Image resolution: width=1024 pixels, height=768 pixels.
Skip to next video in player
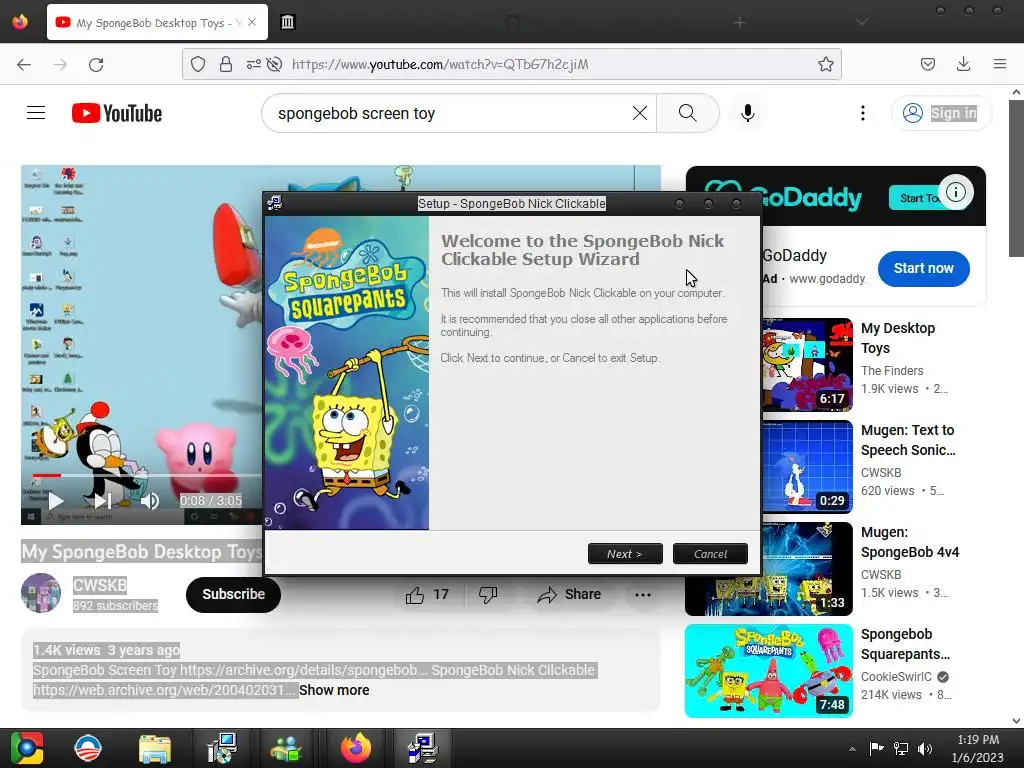(103, 501)
